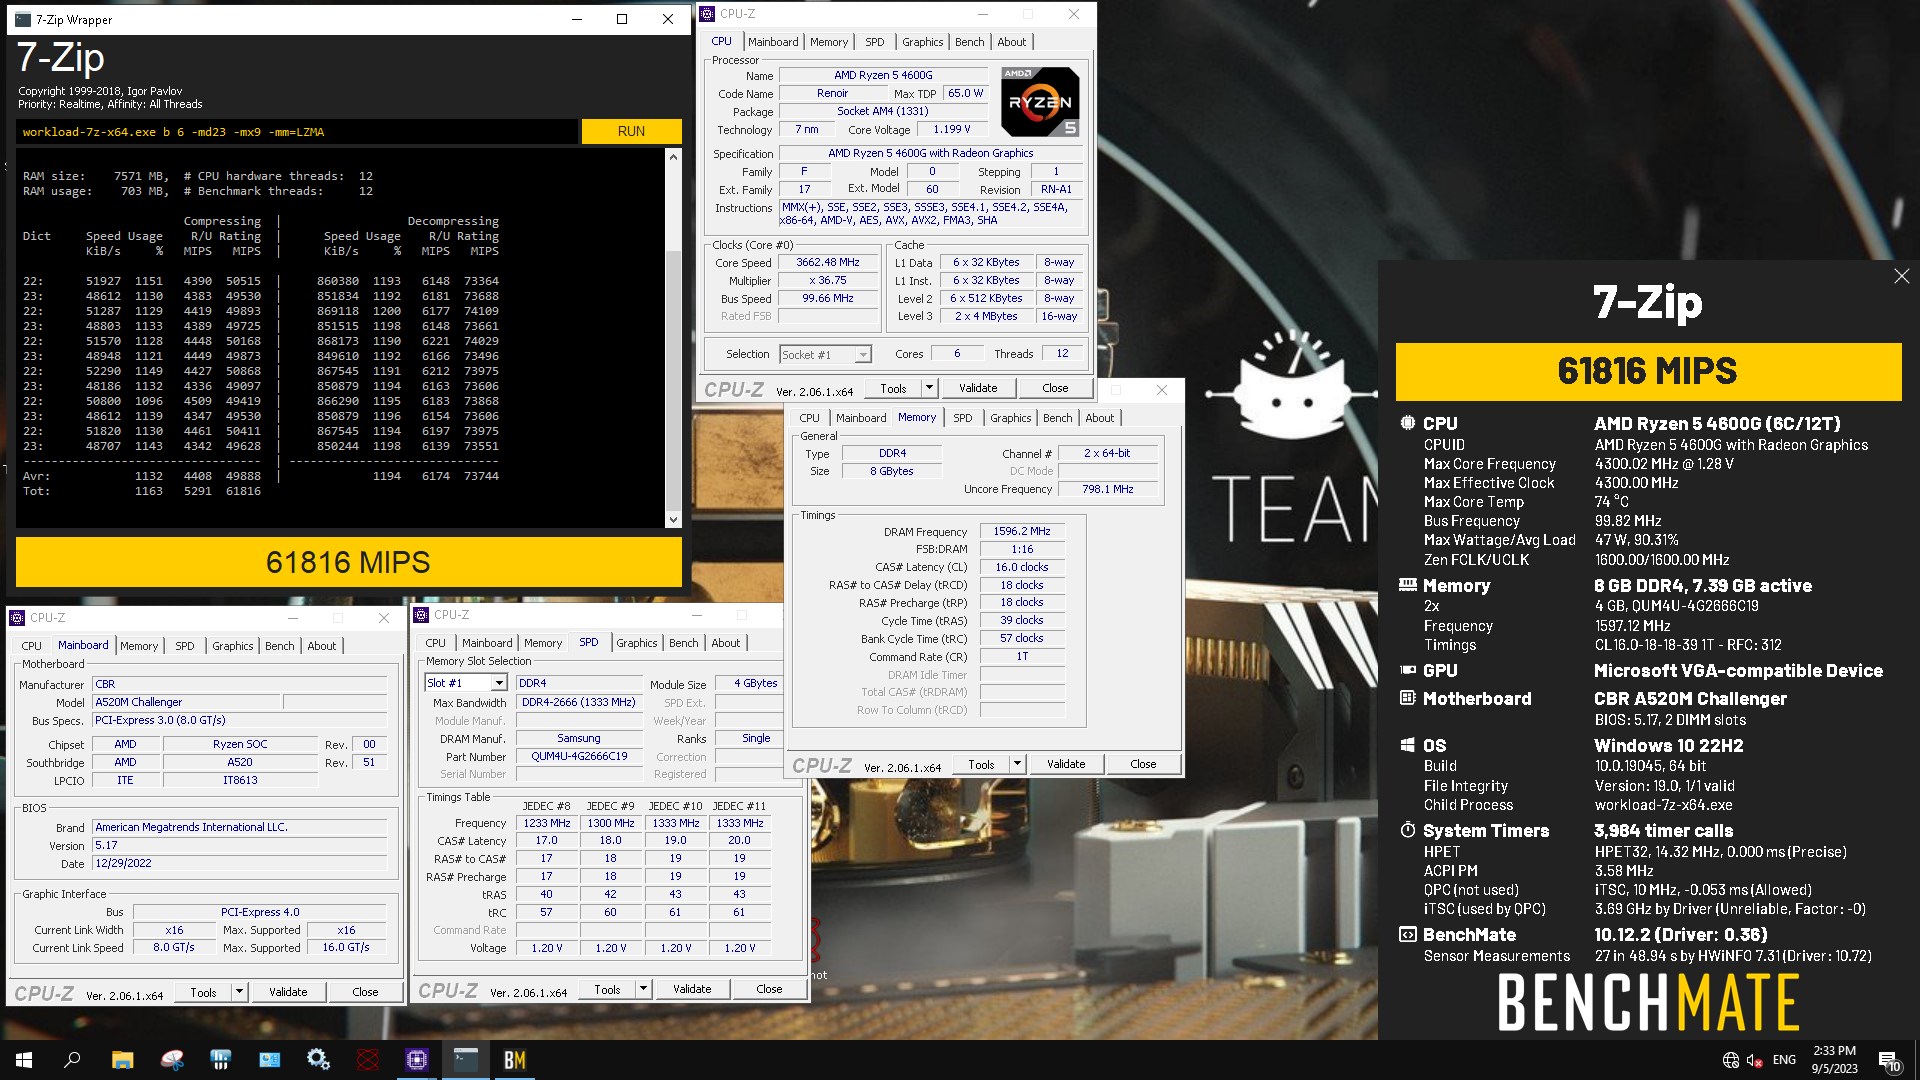Open About tab in CPU-Z Memory window

pyautogui.click(x=1099, y=418)
